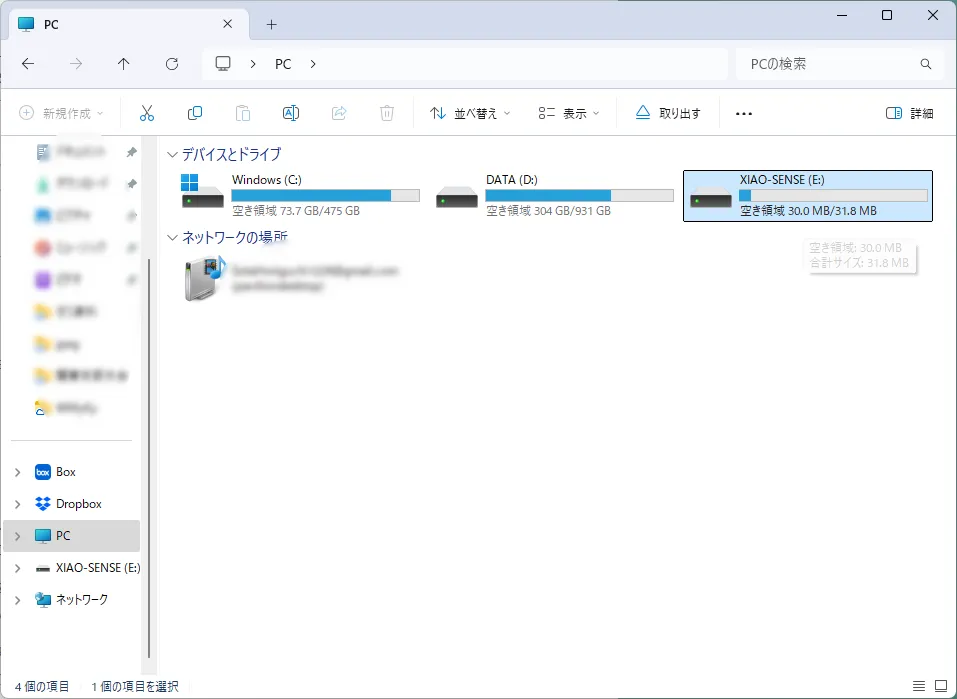Click the Copy icon in the toolbar
The image size is (957, 699).
click(x=195, y=113)
